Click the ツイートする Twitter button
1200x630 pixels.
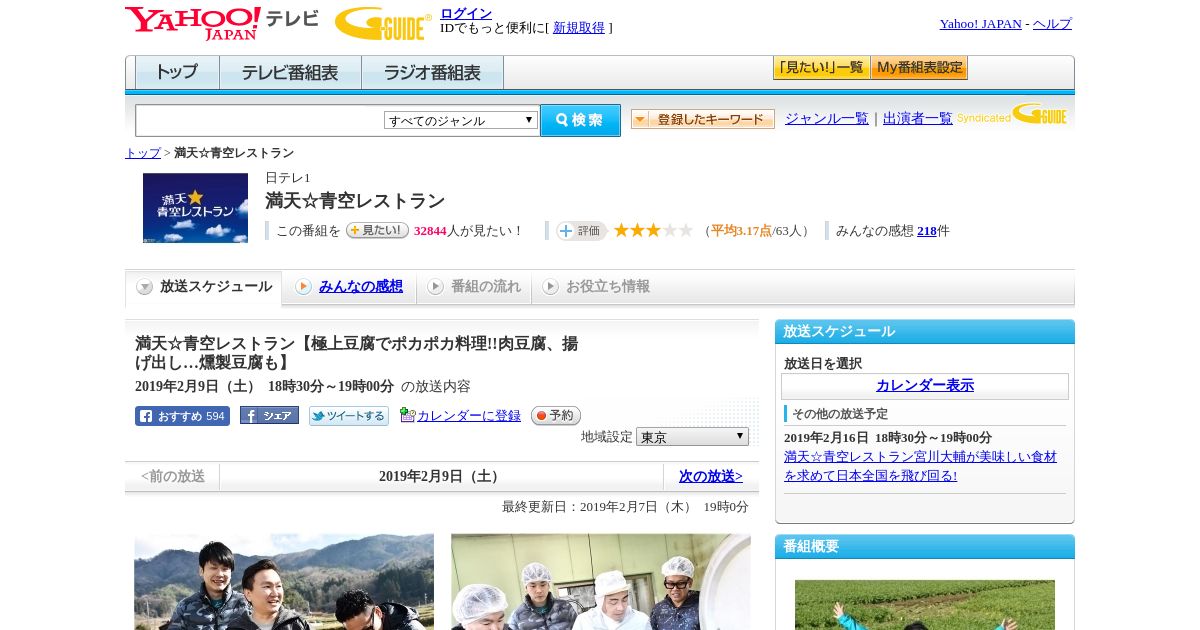(x=349, y=416)
